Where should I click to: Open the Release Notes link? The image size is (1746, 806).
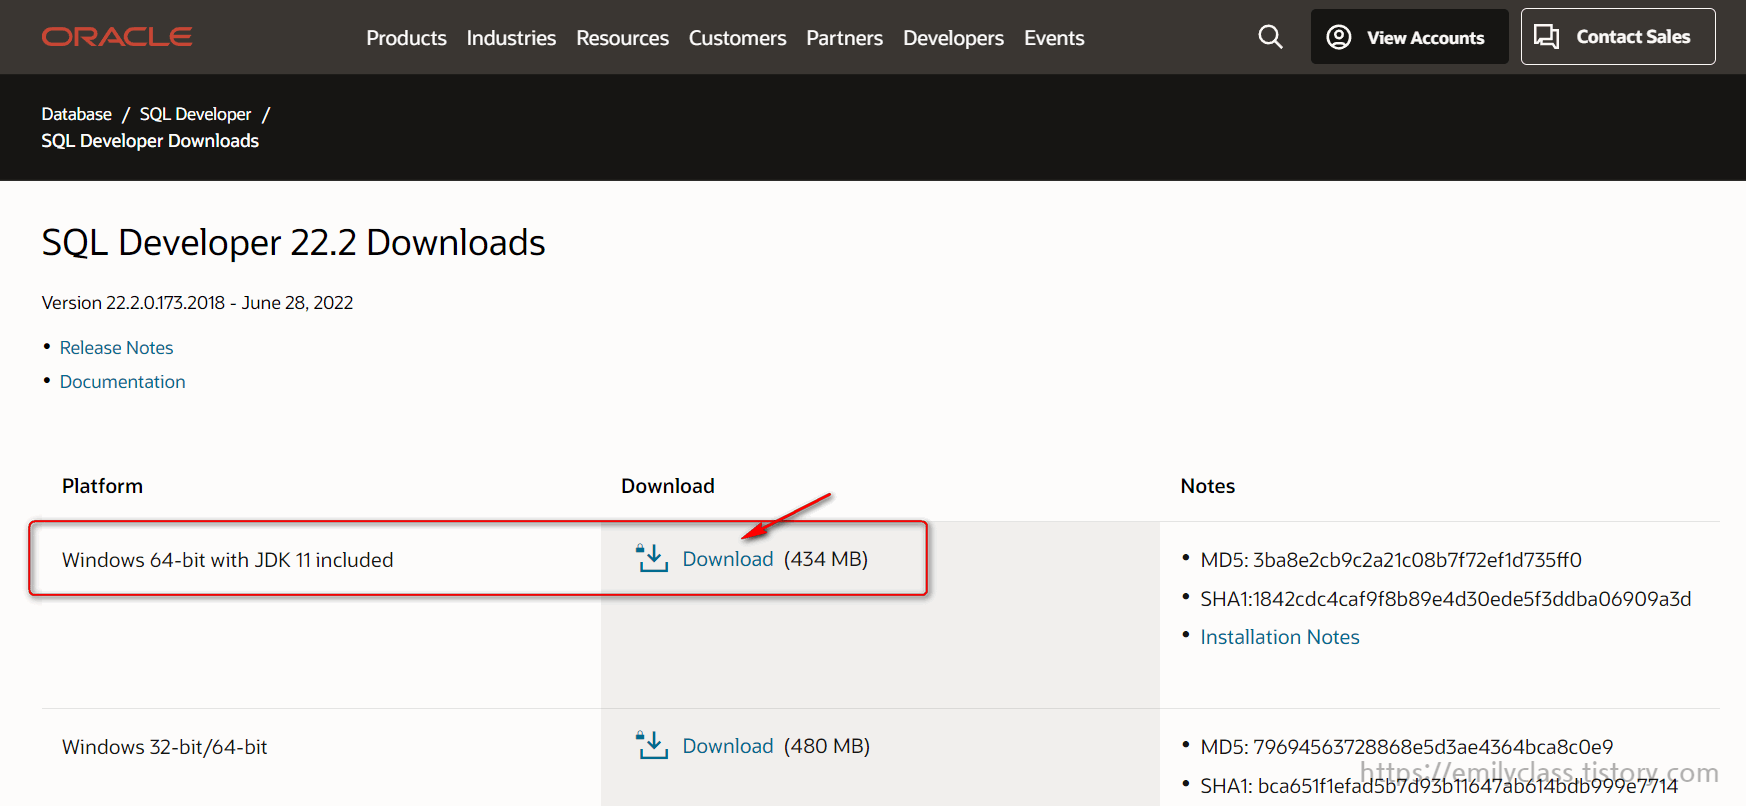(116, 347)
